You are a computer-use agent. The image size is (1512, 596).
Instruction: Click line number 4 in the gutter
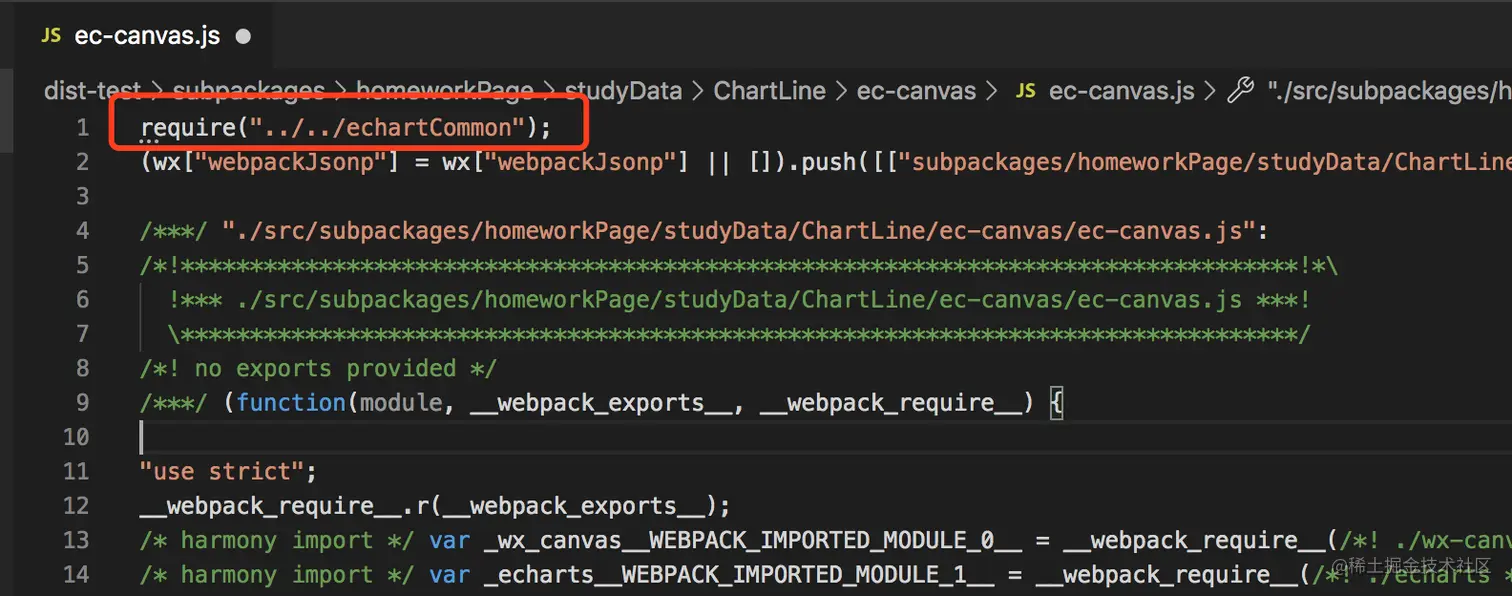pyautogui.click(x=84, y=231)
